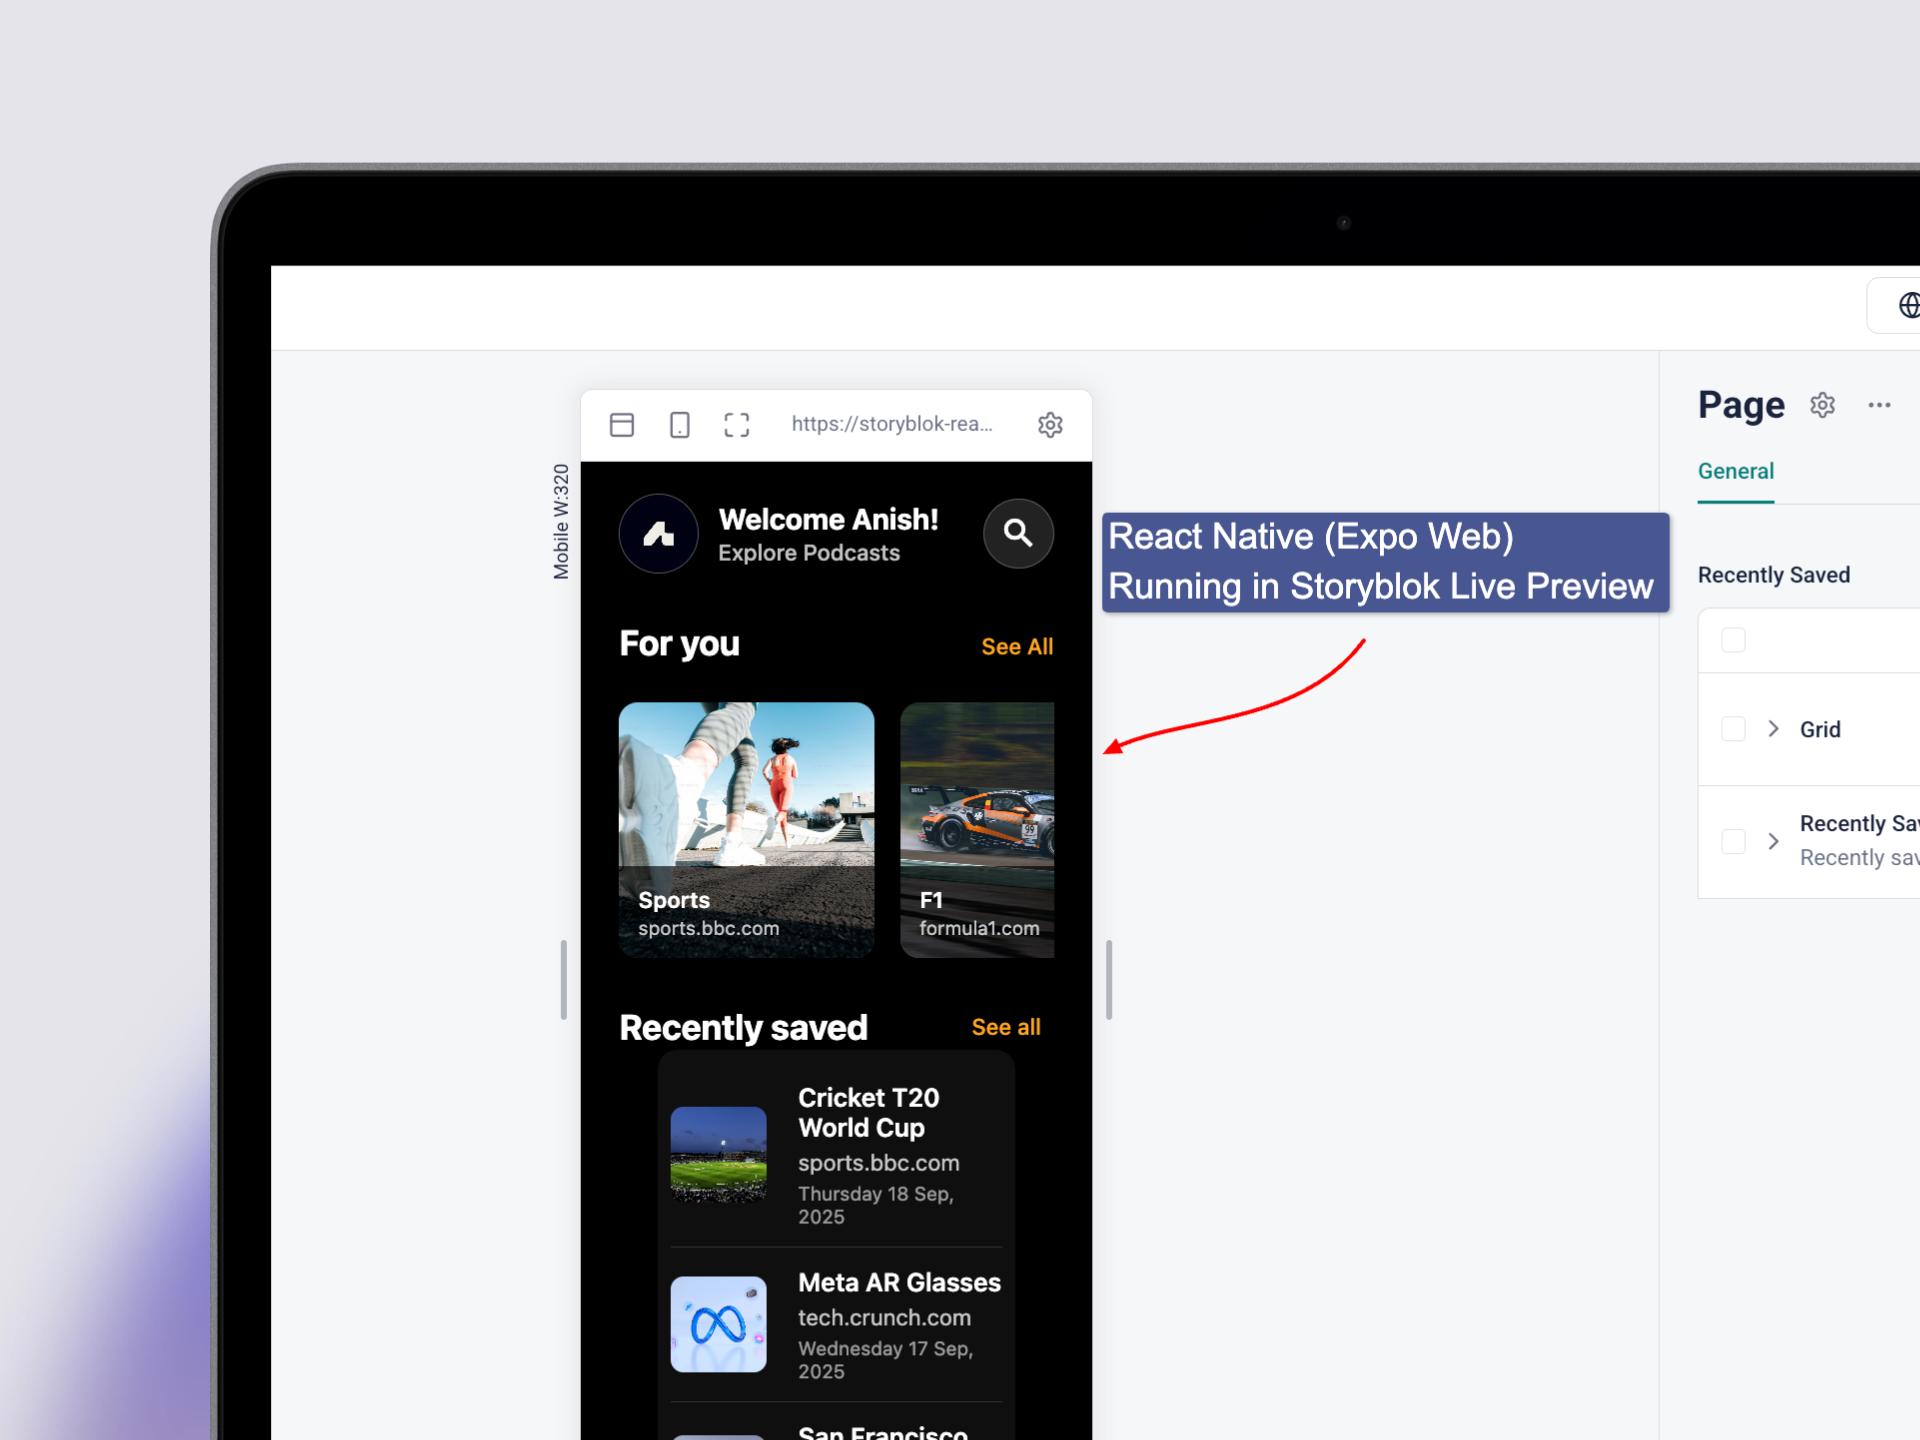
Task: Open Page settings gear icon
Action: (x=1822, y=405)
